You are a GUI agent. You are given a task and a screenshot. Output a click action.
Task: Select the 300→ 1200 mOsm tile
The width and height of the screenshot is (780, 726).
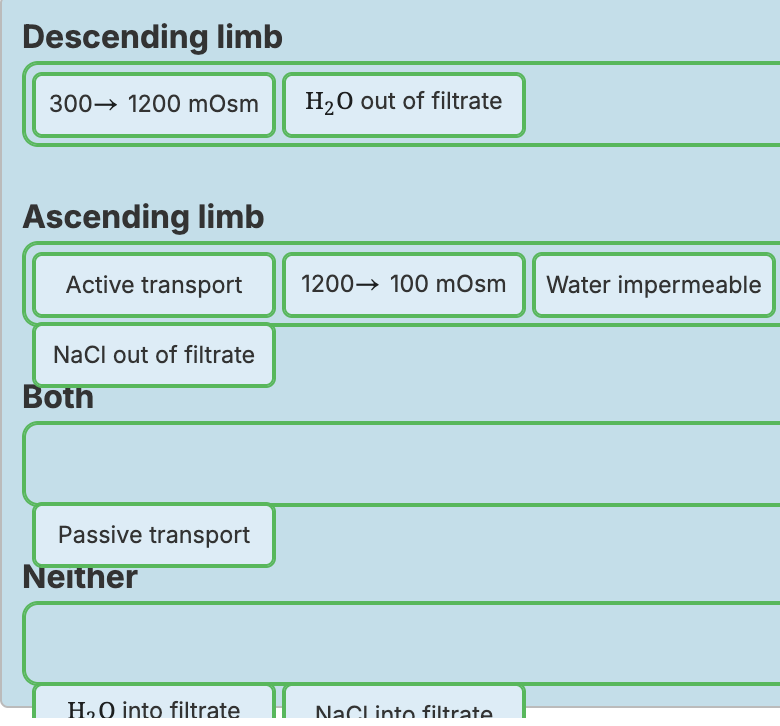point(154,105)
